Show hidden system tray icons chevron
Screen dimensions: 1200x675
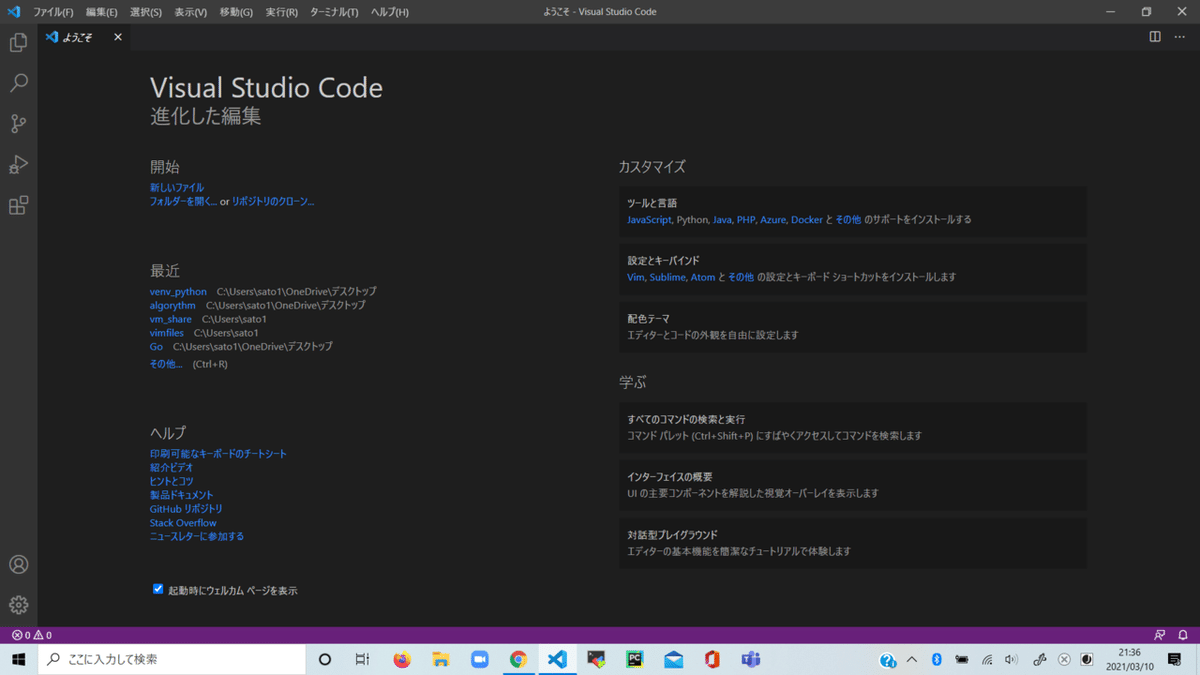coord(912,659)
